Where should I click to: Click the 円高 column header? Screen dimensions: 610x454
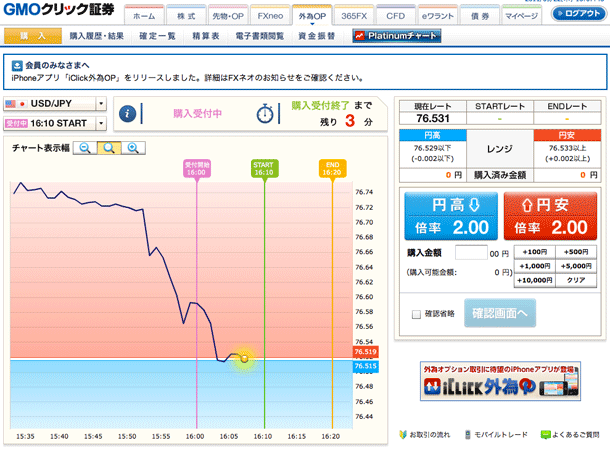[433, 135]
